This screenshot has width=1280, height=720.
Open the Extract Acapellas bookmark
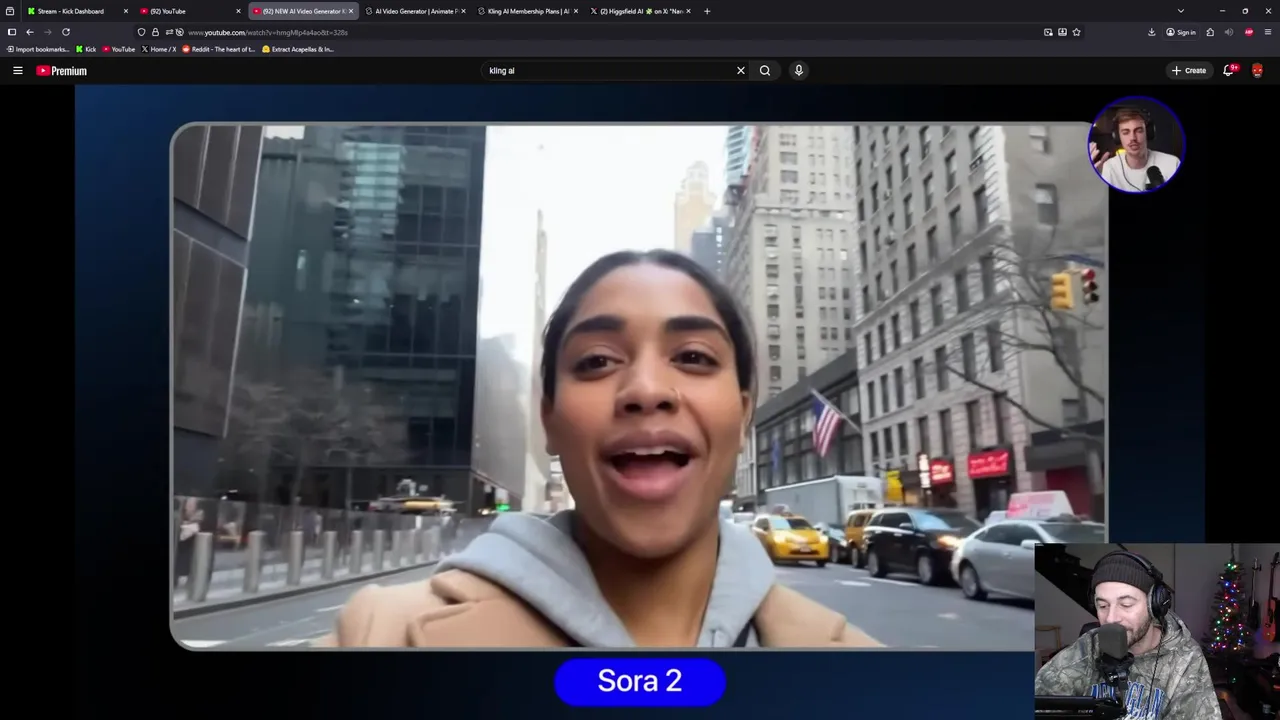(x=298, y=49)
